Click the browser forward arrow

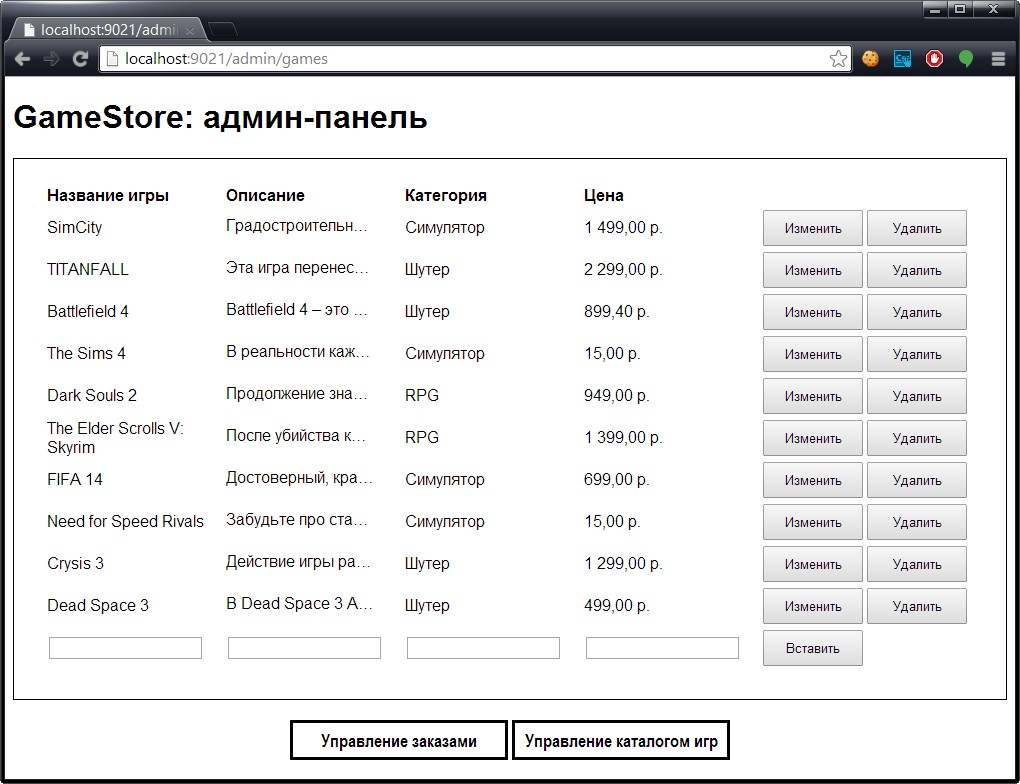pyautogui.click(x=51, y=59)
